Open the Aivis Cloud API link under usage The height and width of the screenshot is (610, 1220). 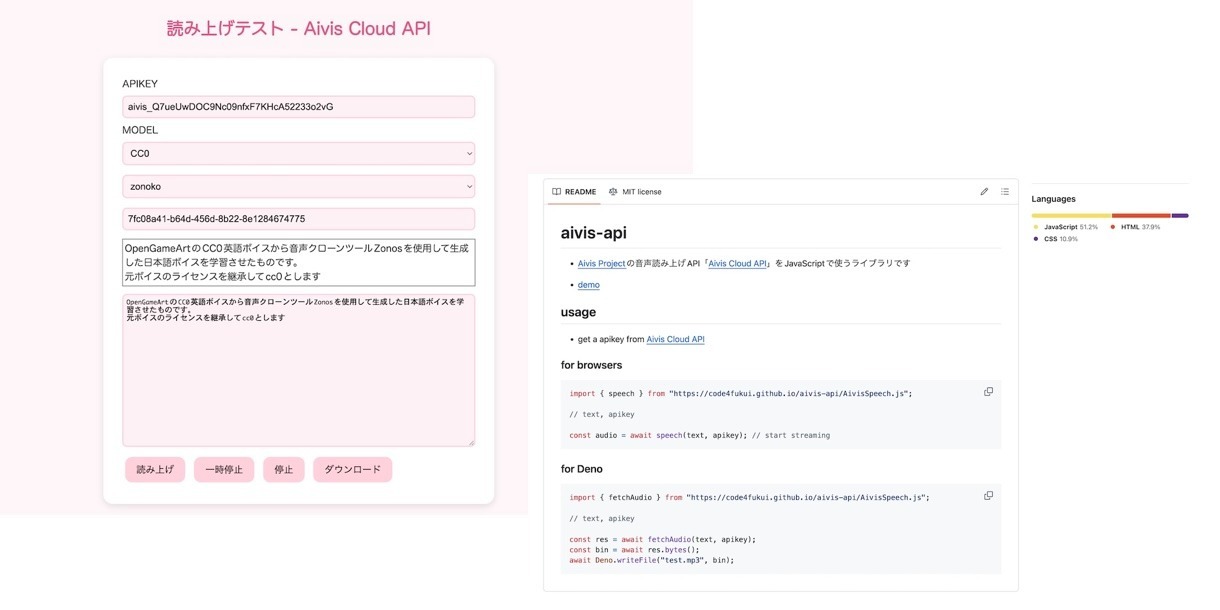[675, 340]
